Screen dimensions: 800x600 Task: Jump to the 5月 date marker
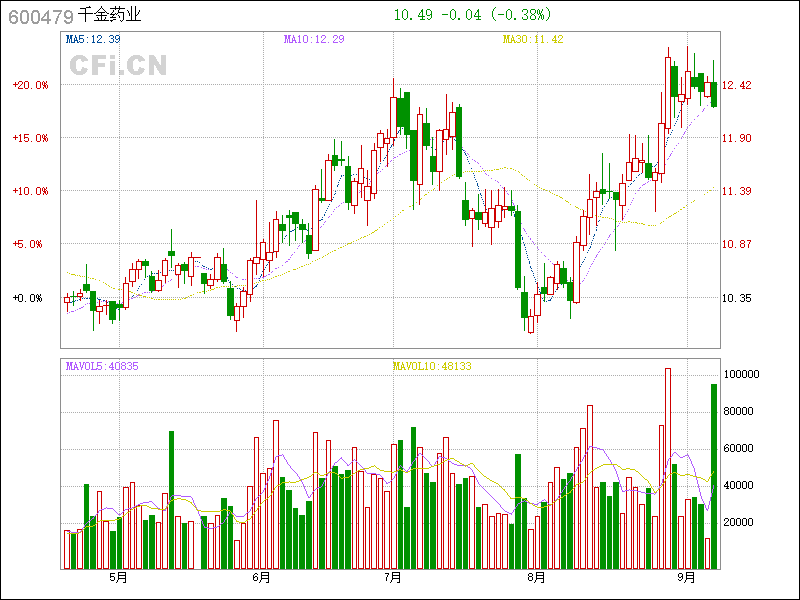point(119,578)
